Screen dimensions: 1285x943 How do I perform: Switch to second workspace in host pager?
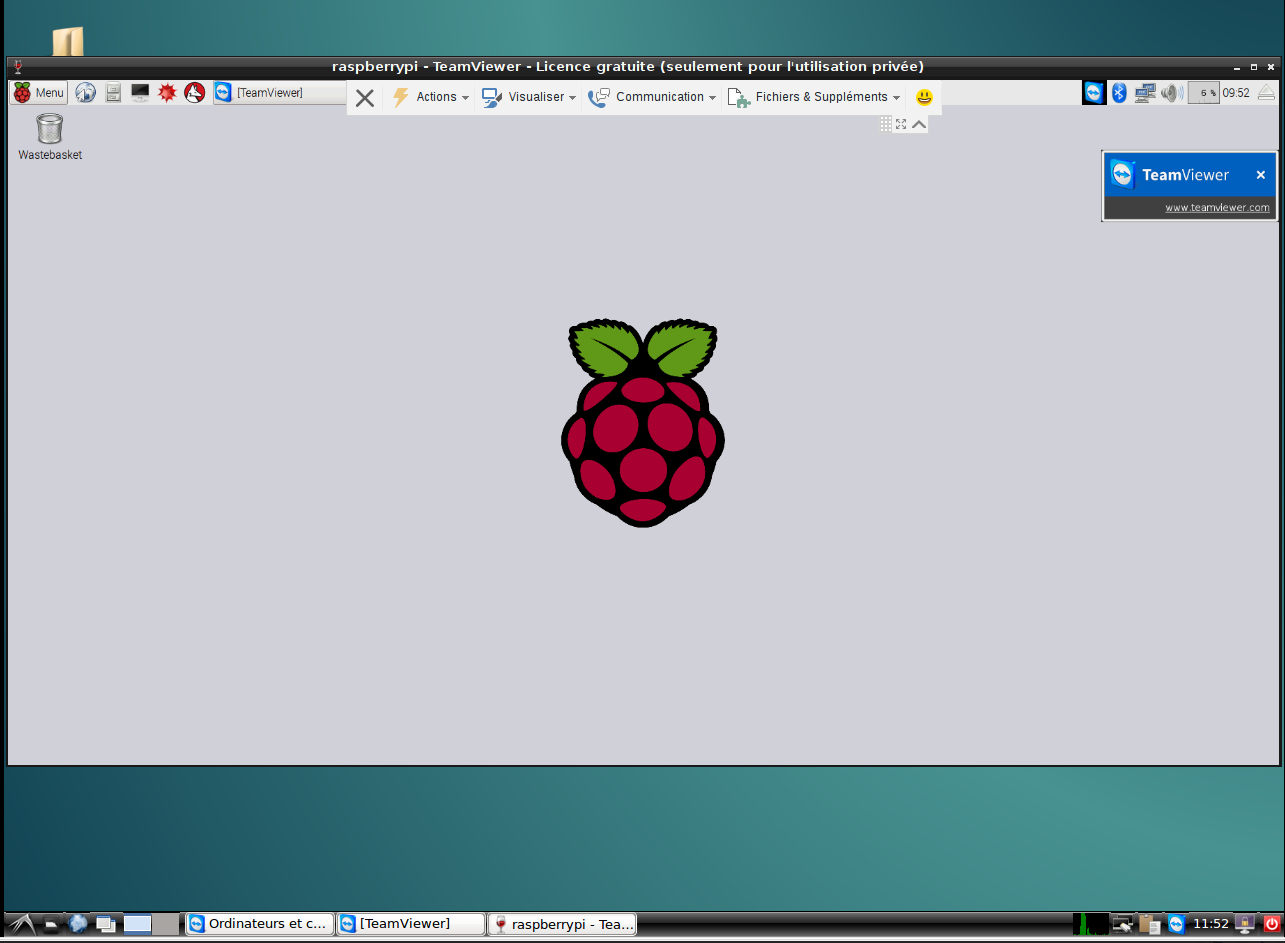tap(165, 924)
